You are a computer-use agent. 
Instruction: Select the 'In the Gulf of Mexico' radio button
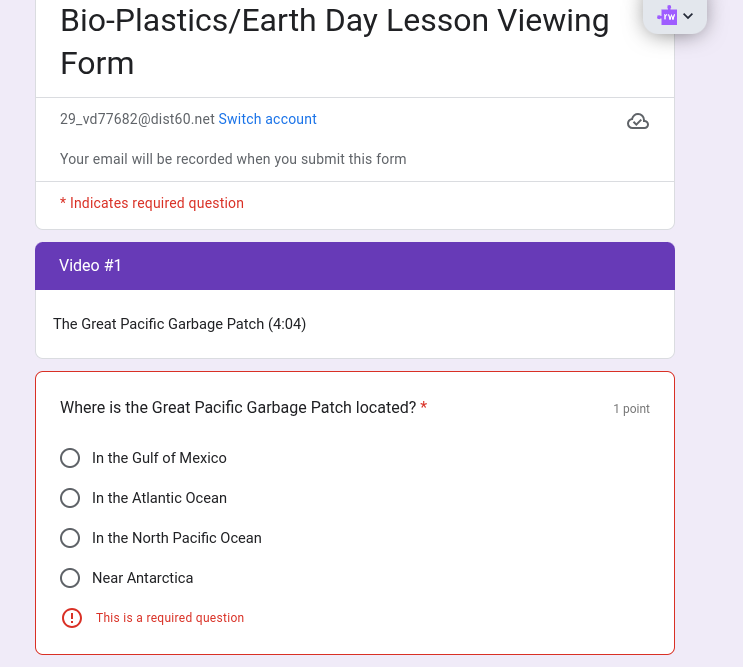pos(70,458)
